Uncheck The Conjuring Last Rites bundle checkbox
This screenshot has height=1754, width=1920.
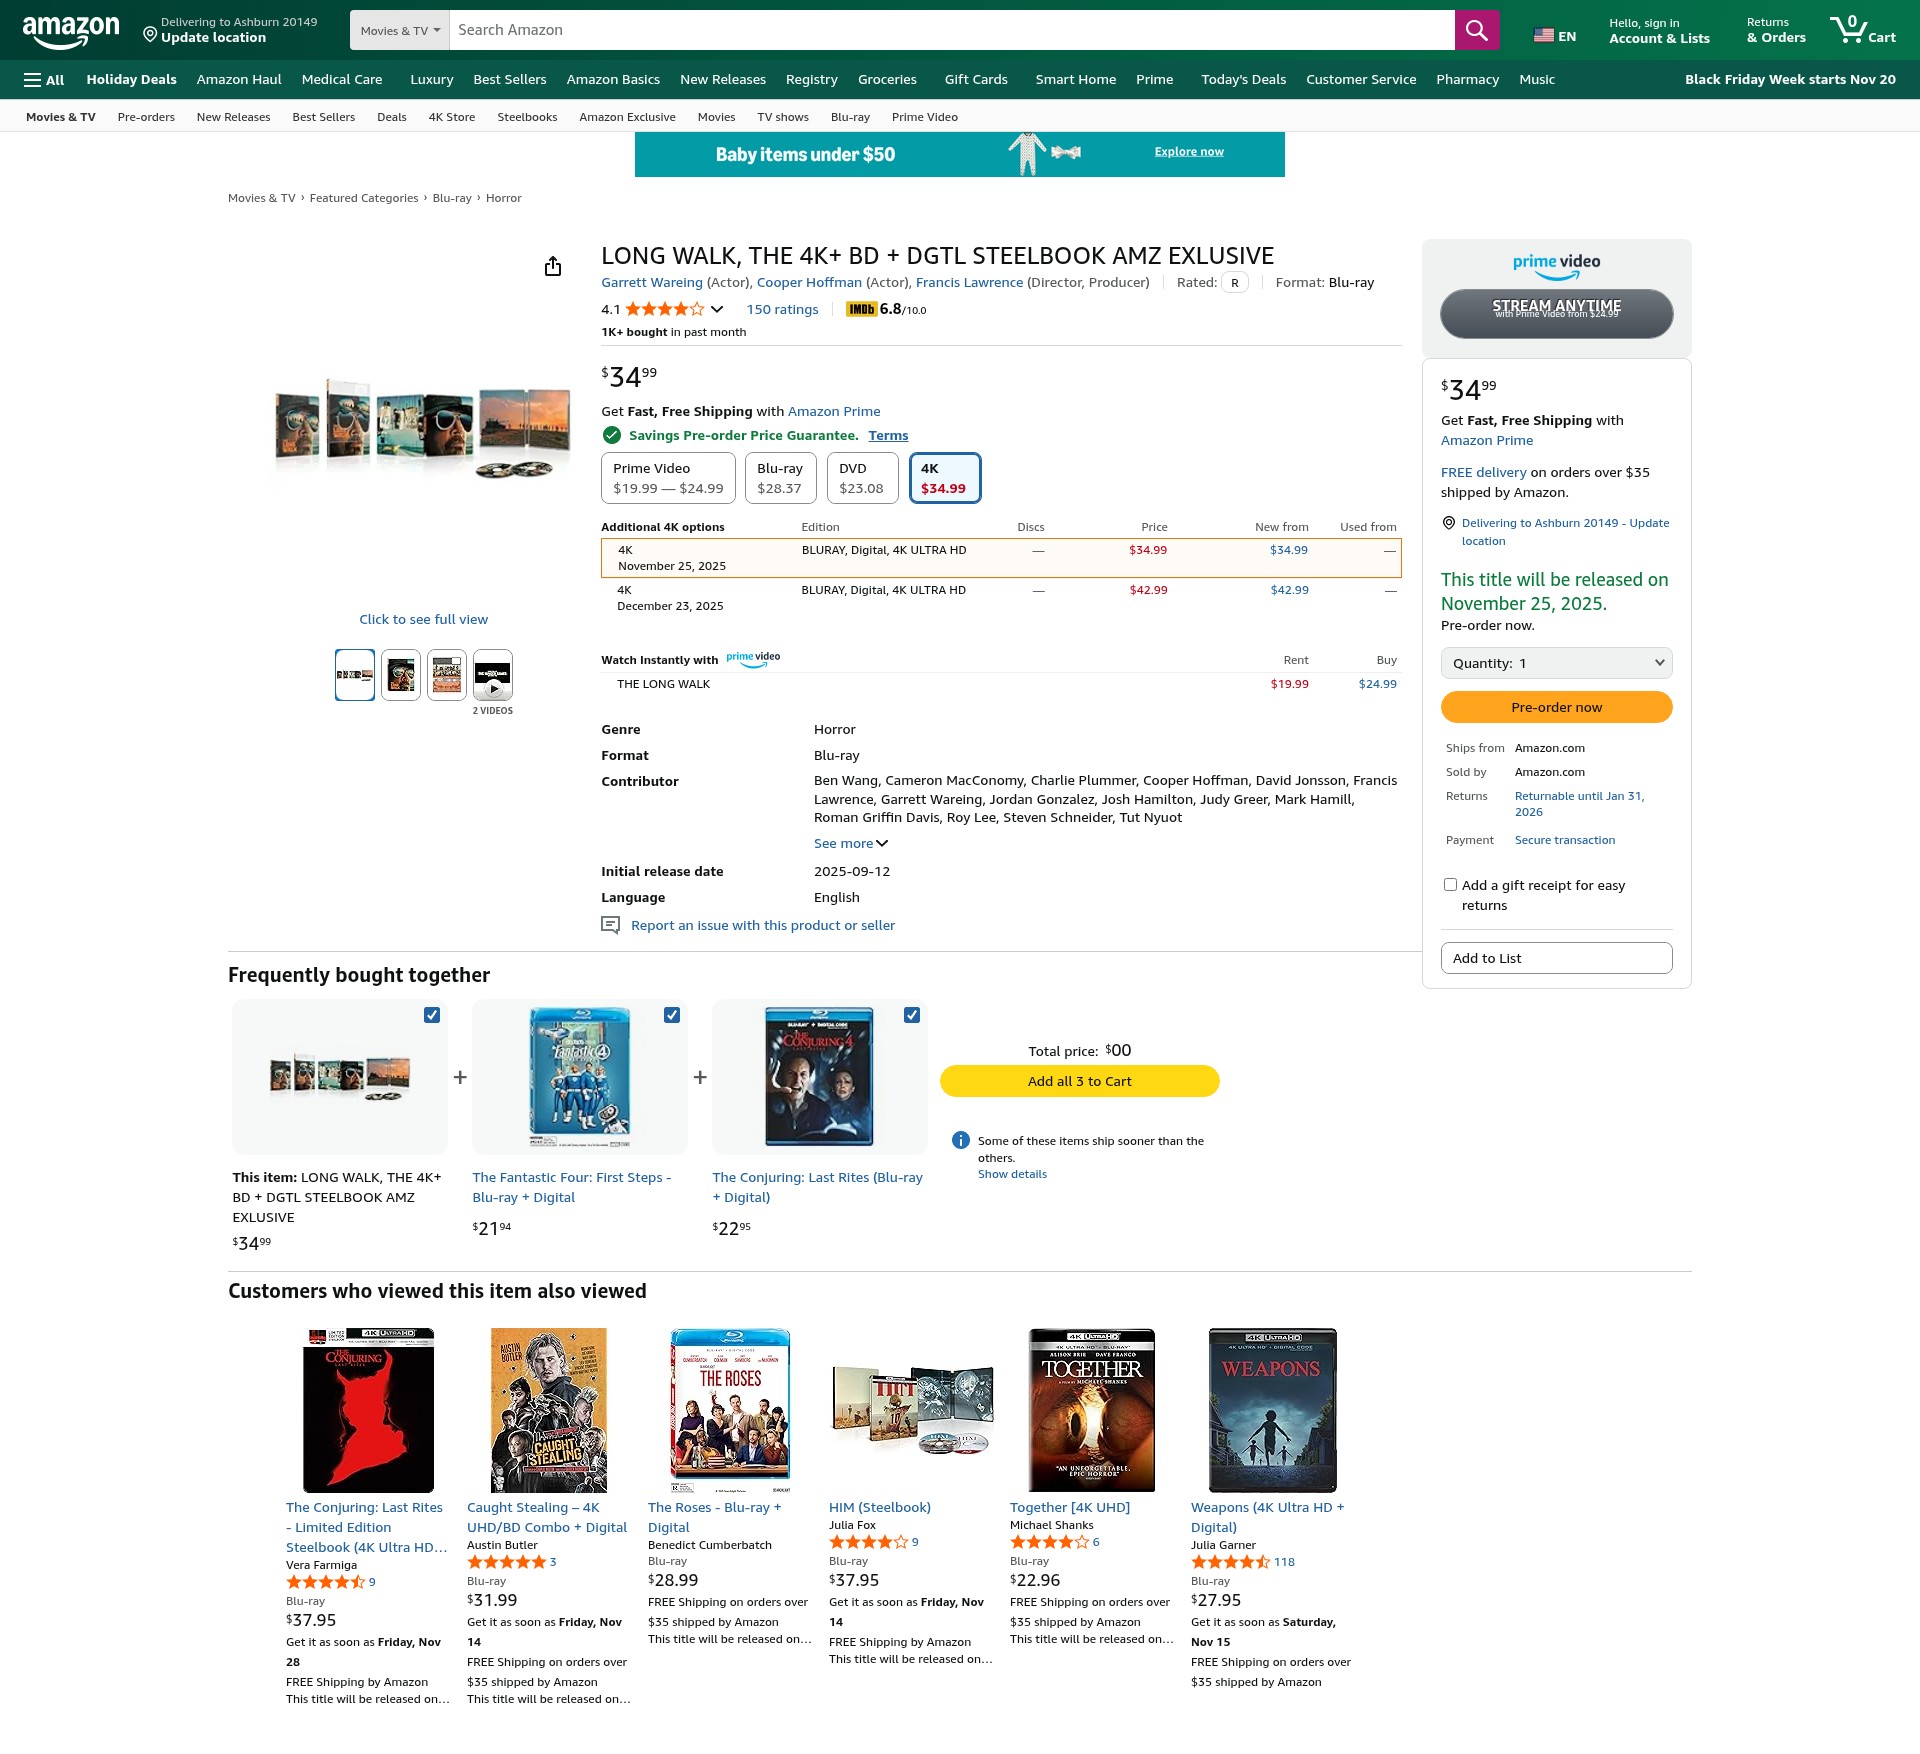coord(912,1015)
